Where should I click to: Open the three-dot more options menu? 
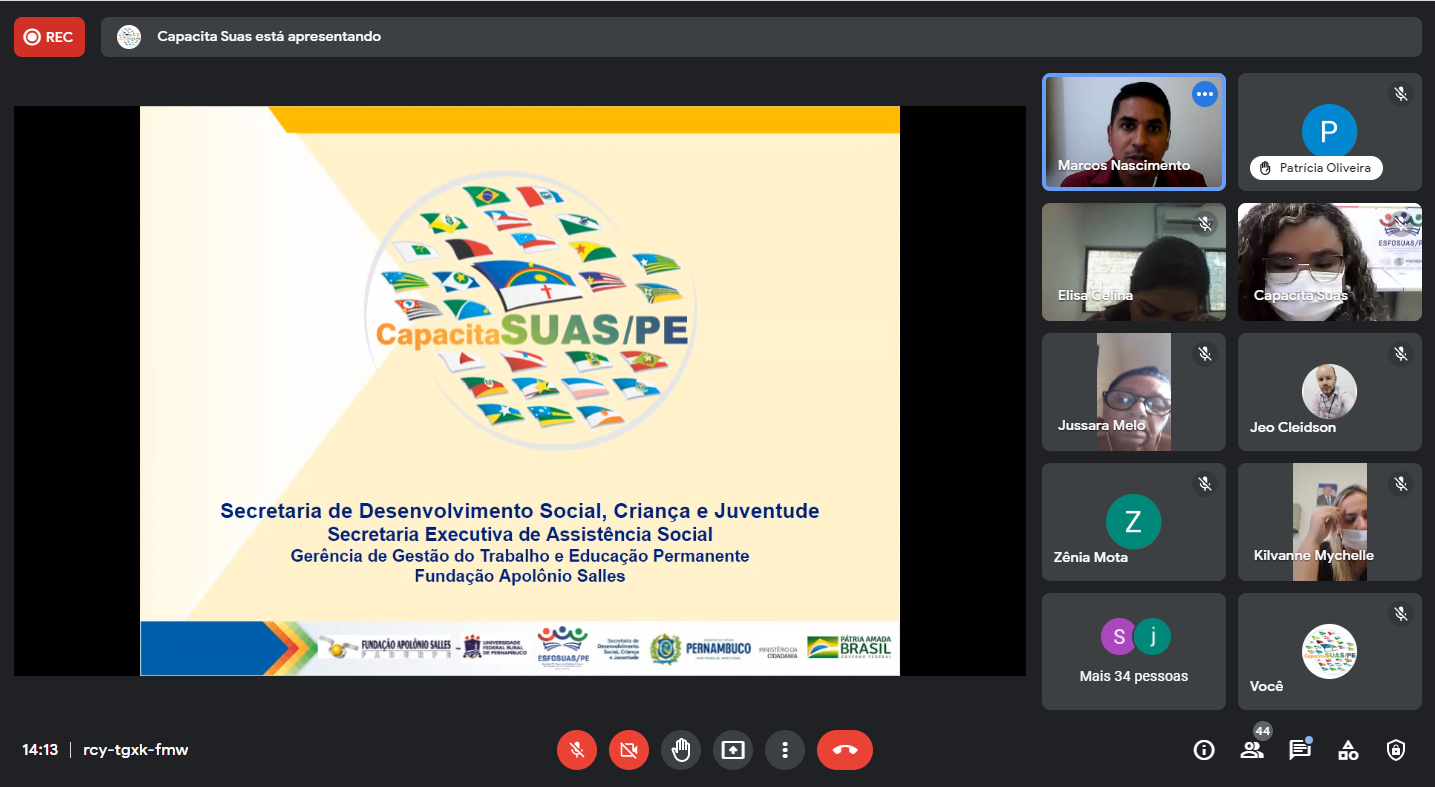(x=785, y=750)
